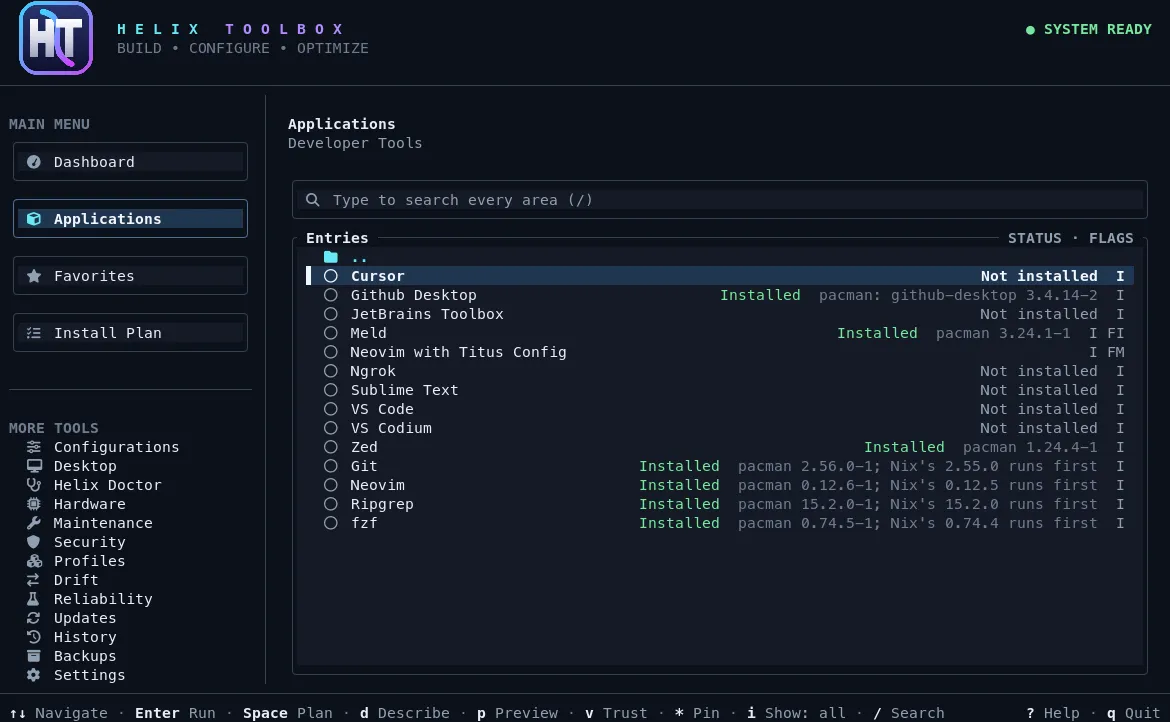Click the Profiles cubes icon
The image size is (1170, 722).
(34, 561)
